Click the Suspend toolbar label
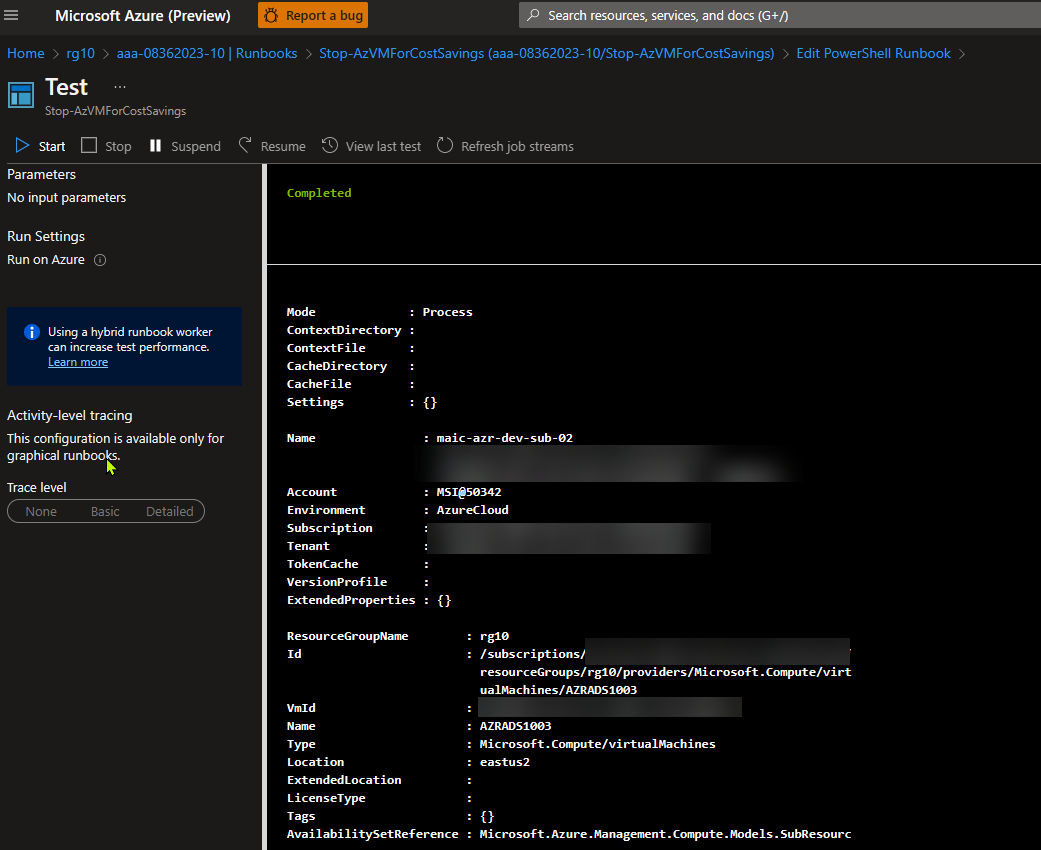This screenshot has width=1041, height=850. 196,146
